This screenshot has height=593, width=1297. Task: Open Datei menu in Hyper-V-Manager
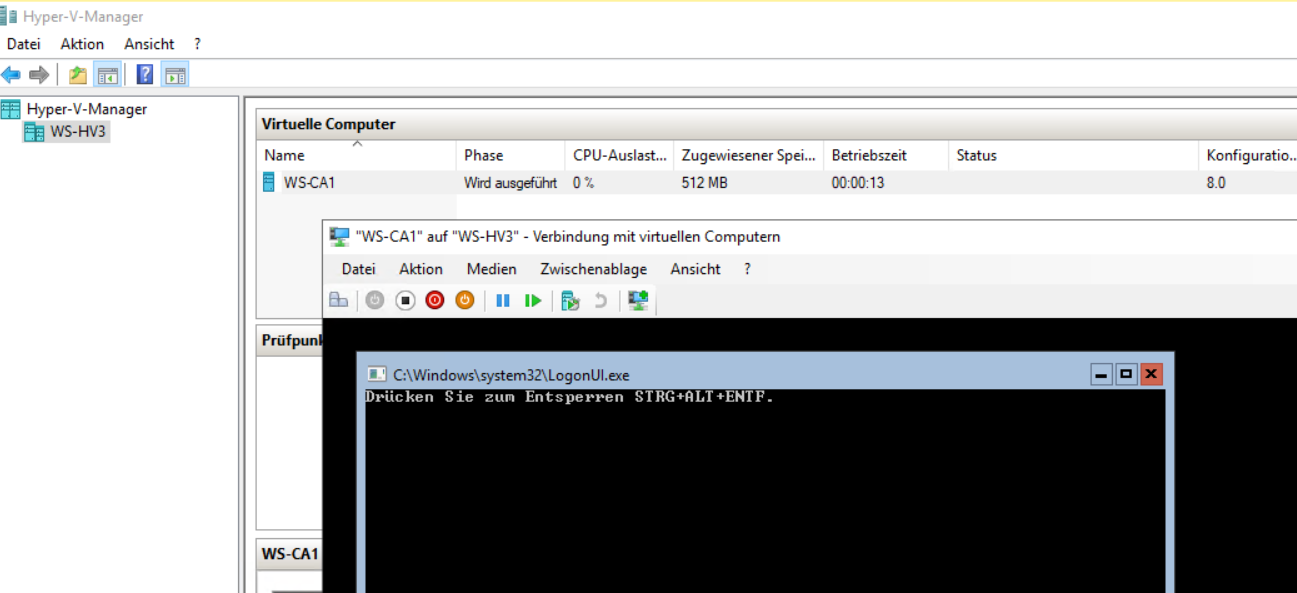pyautogui.click(x=24, y=44)
